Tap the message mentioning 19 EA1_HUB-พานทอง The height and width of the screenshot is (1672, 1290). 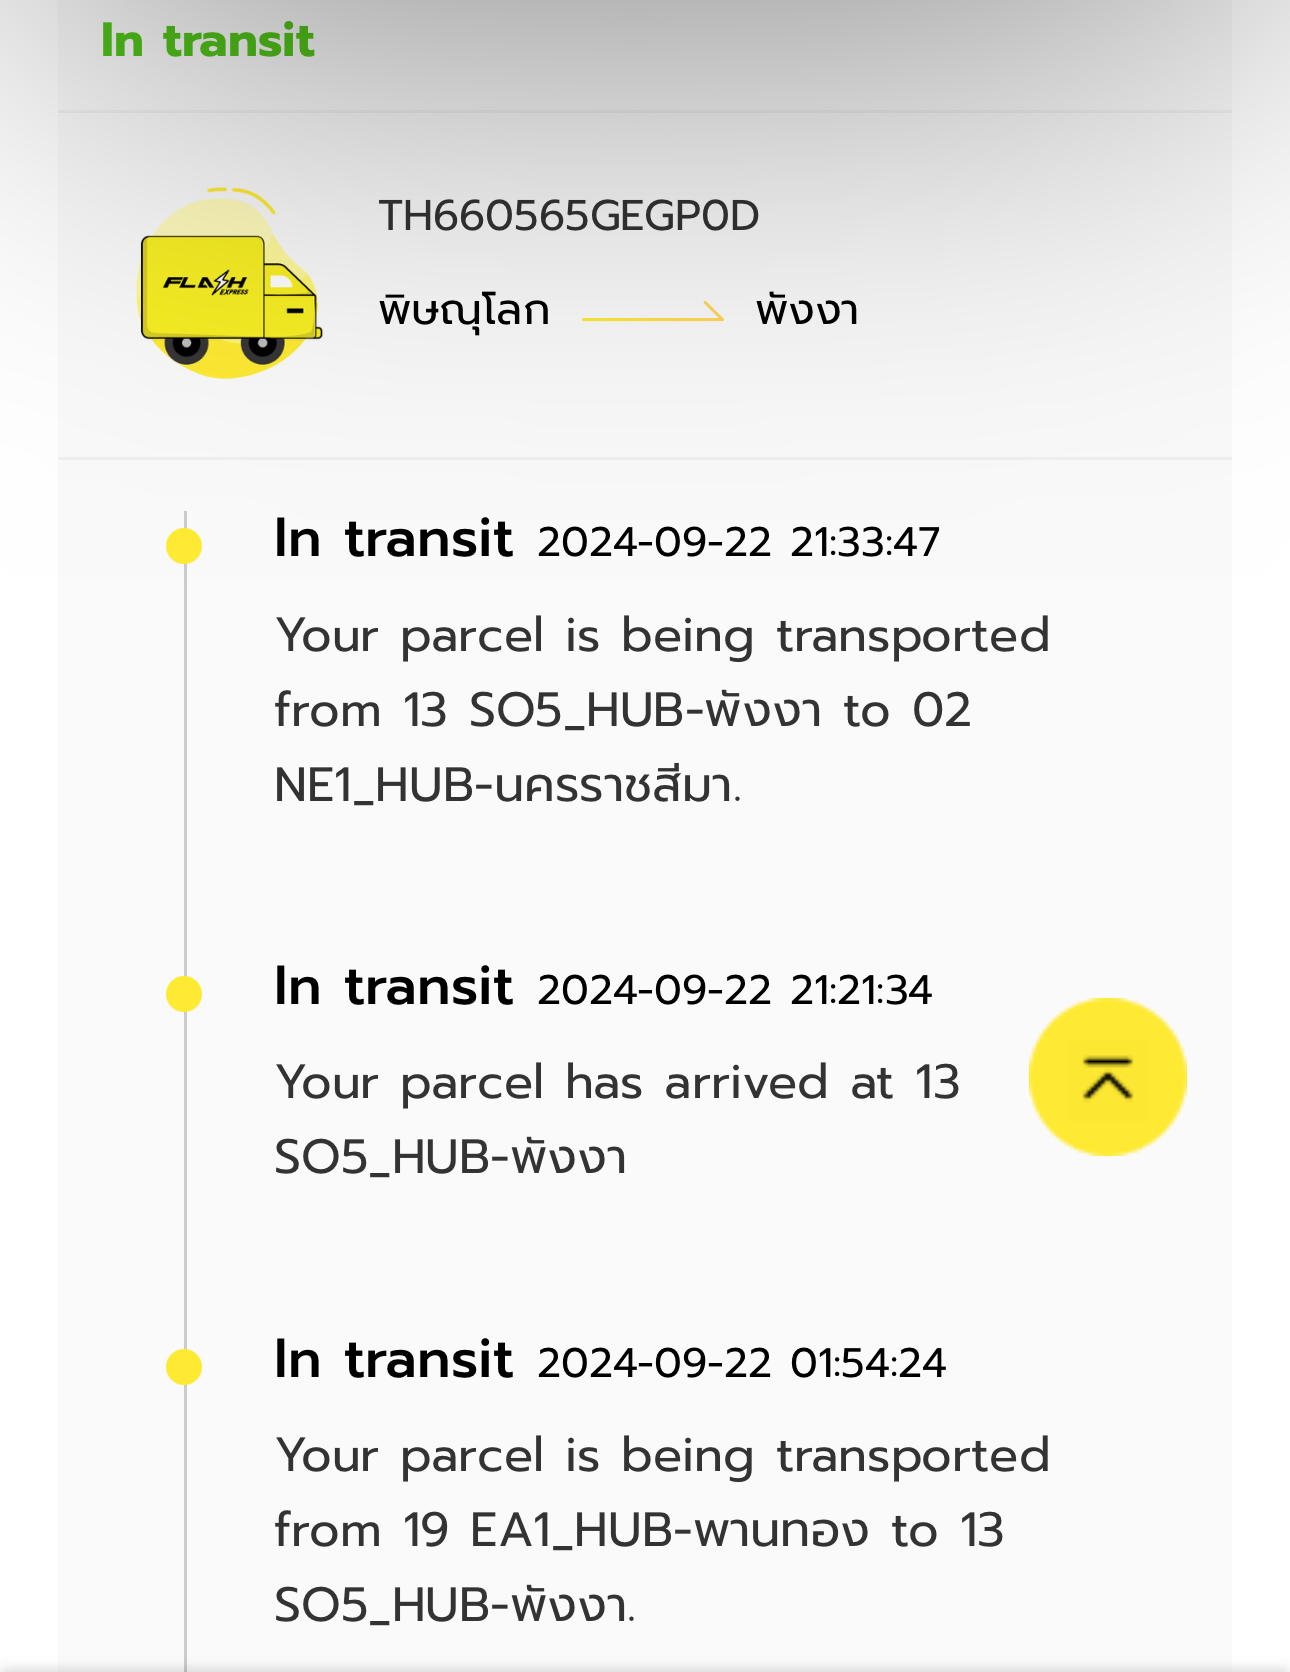pyautogui.click(x=662, y=1531)
